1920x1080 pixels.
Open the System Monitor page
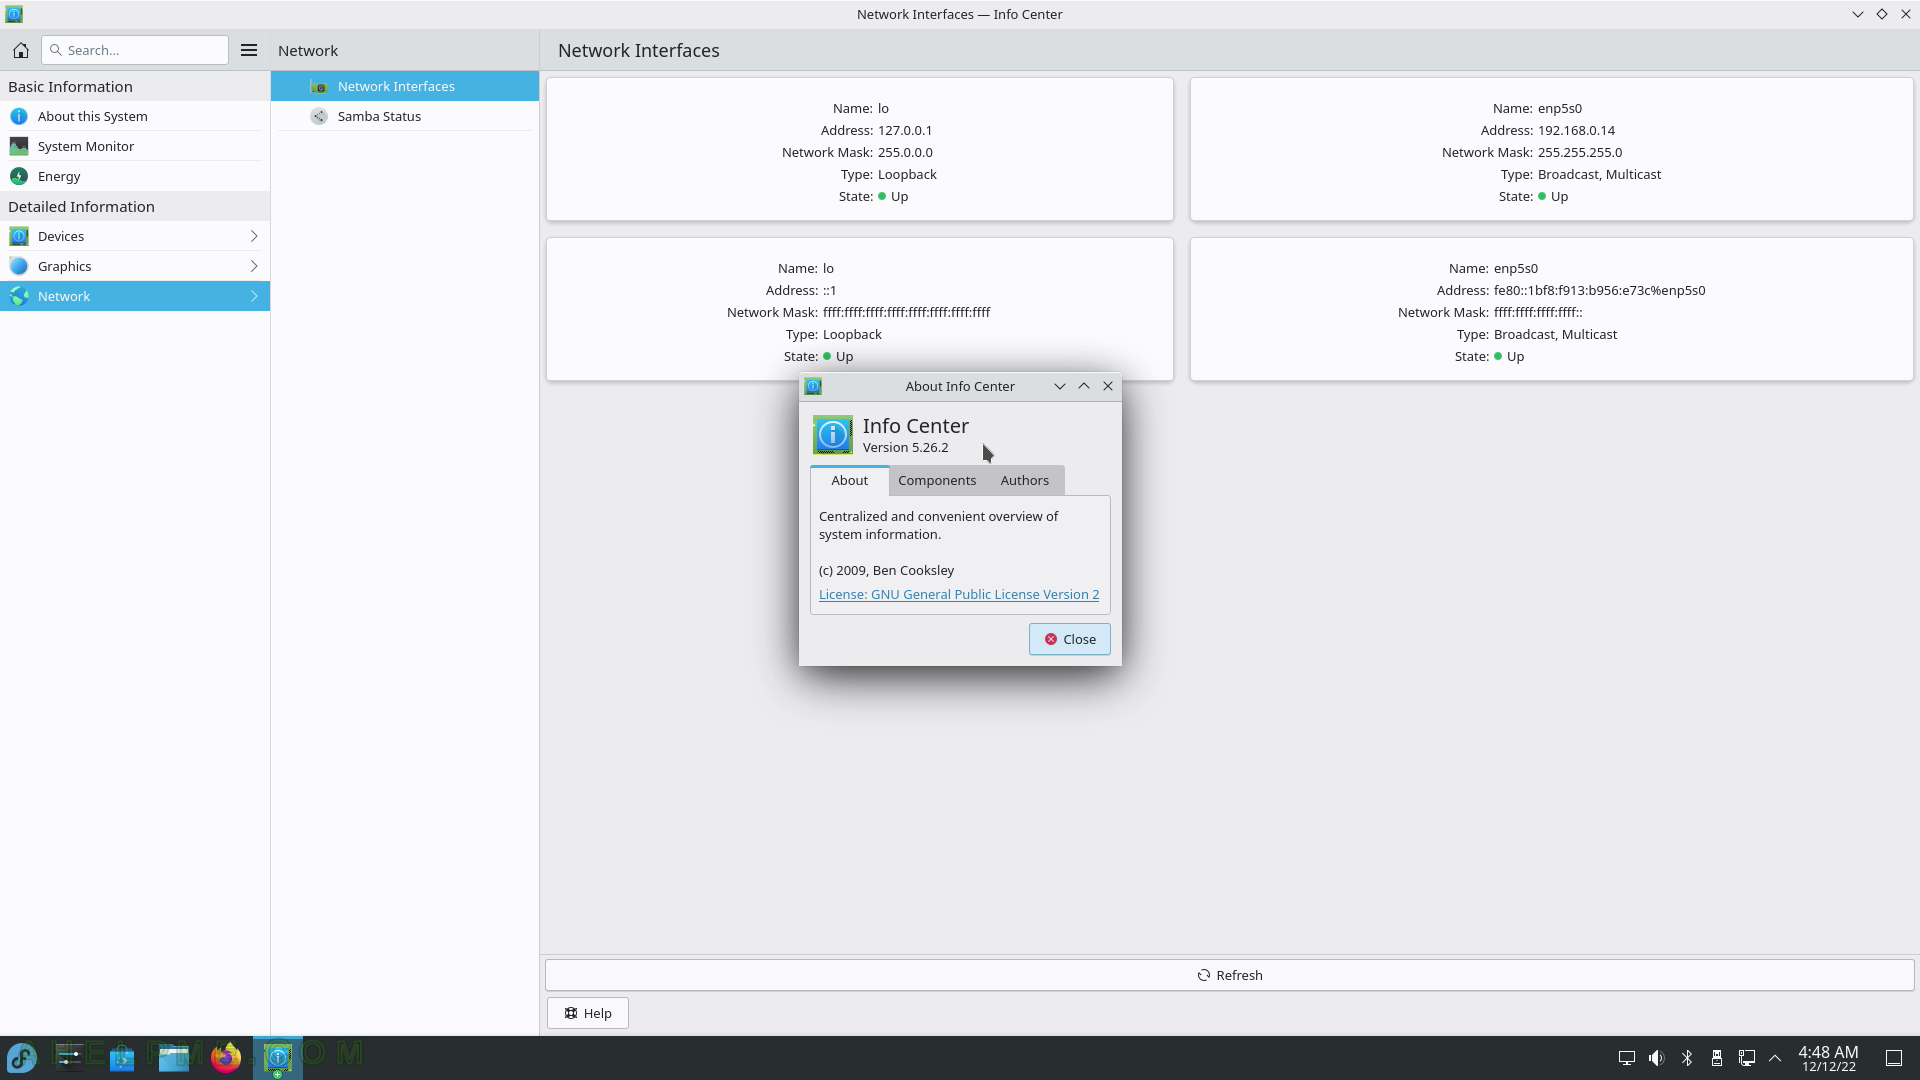[135, 146]
